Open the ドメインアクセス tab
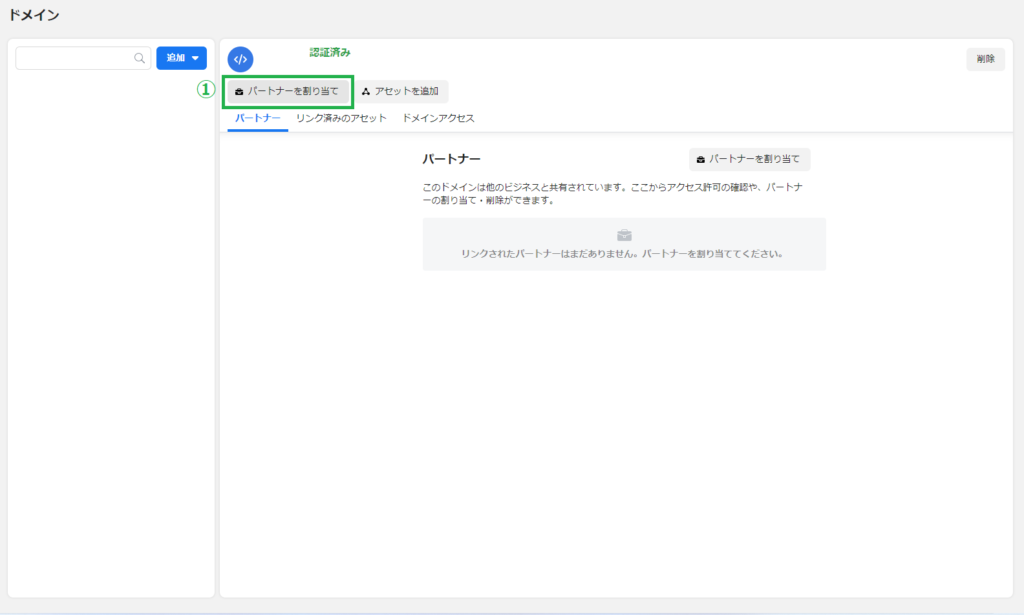The image size is (1024, 615). (438, 118)
